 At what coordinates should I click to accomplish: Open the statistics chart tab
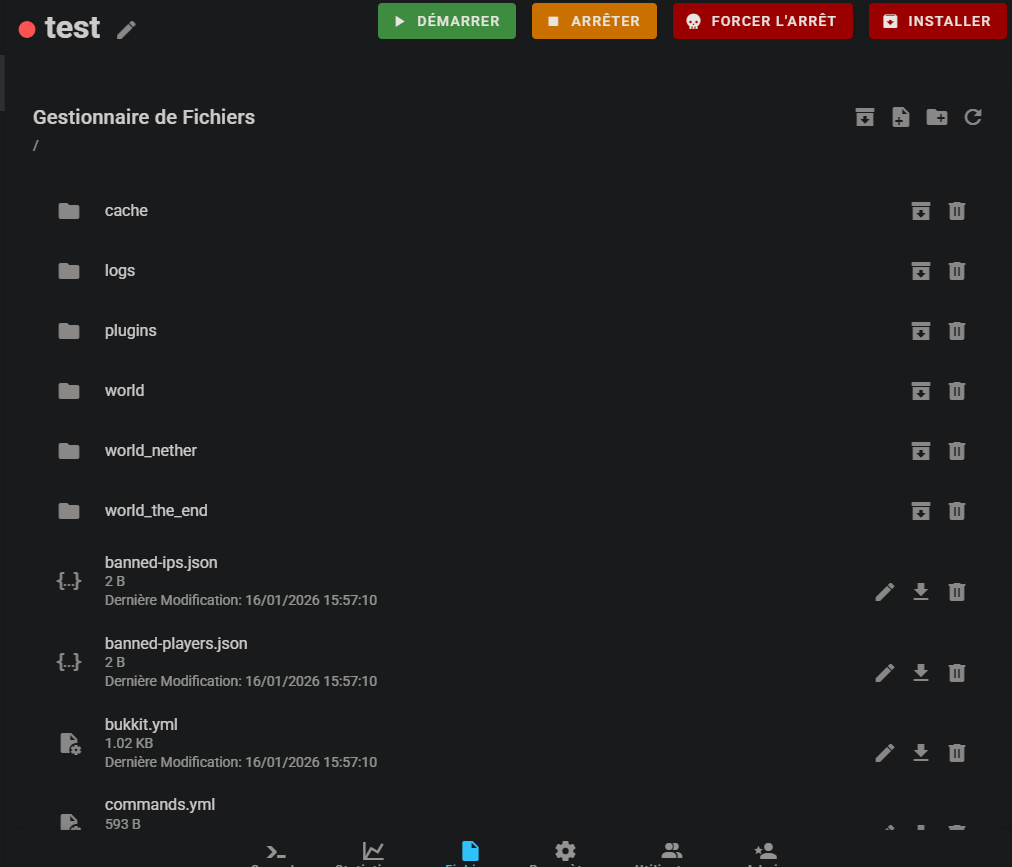coord(373,851)
